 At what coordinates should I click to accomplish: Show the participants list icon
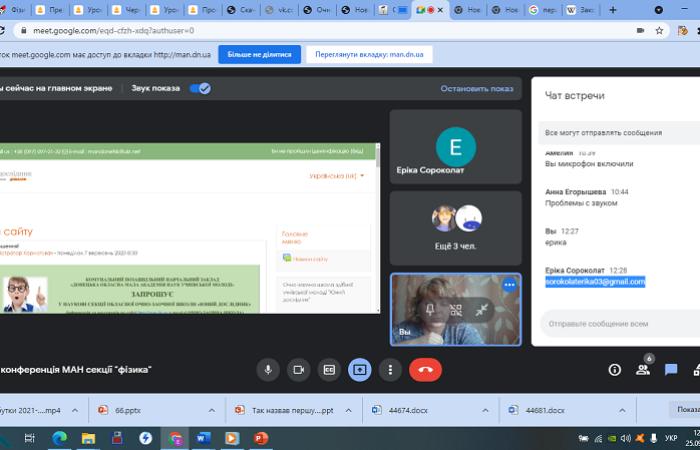643,369
